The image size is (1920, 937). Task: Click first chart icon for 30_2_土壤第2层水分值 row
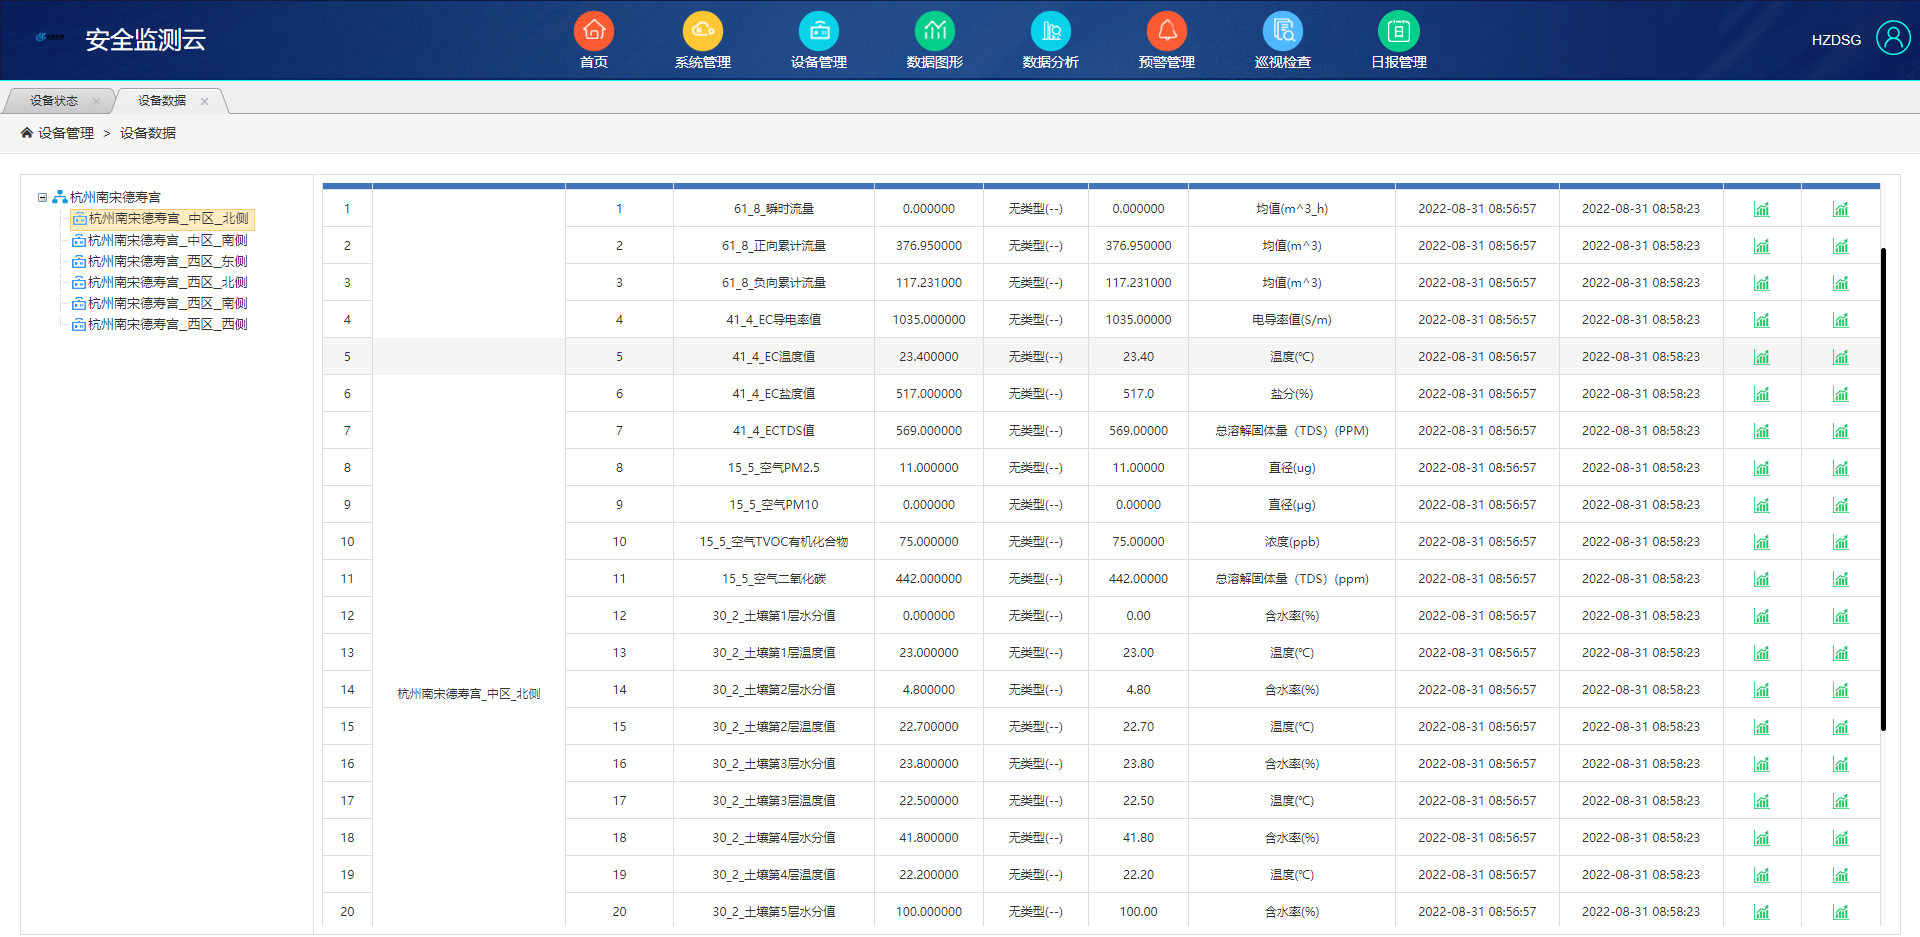[1762, 690]
